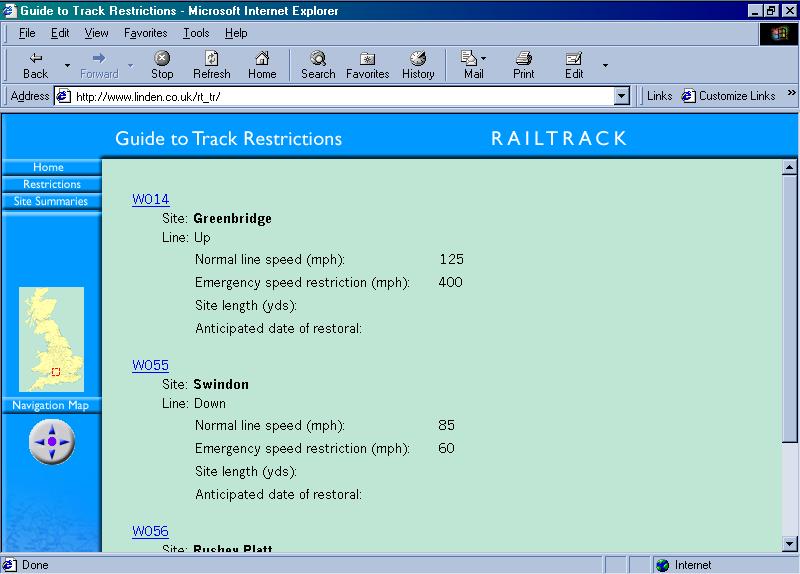Click the Internet Explorer title bar icon

(x=9, y=11)
